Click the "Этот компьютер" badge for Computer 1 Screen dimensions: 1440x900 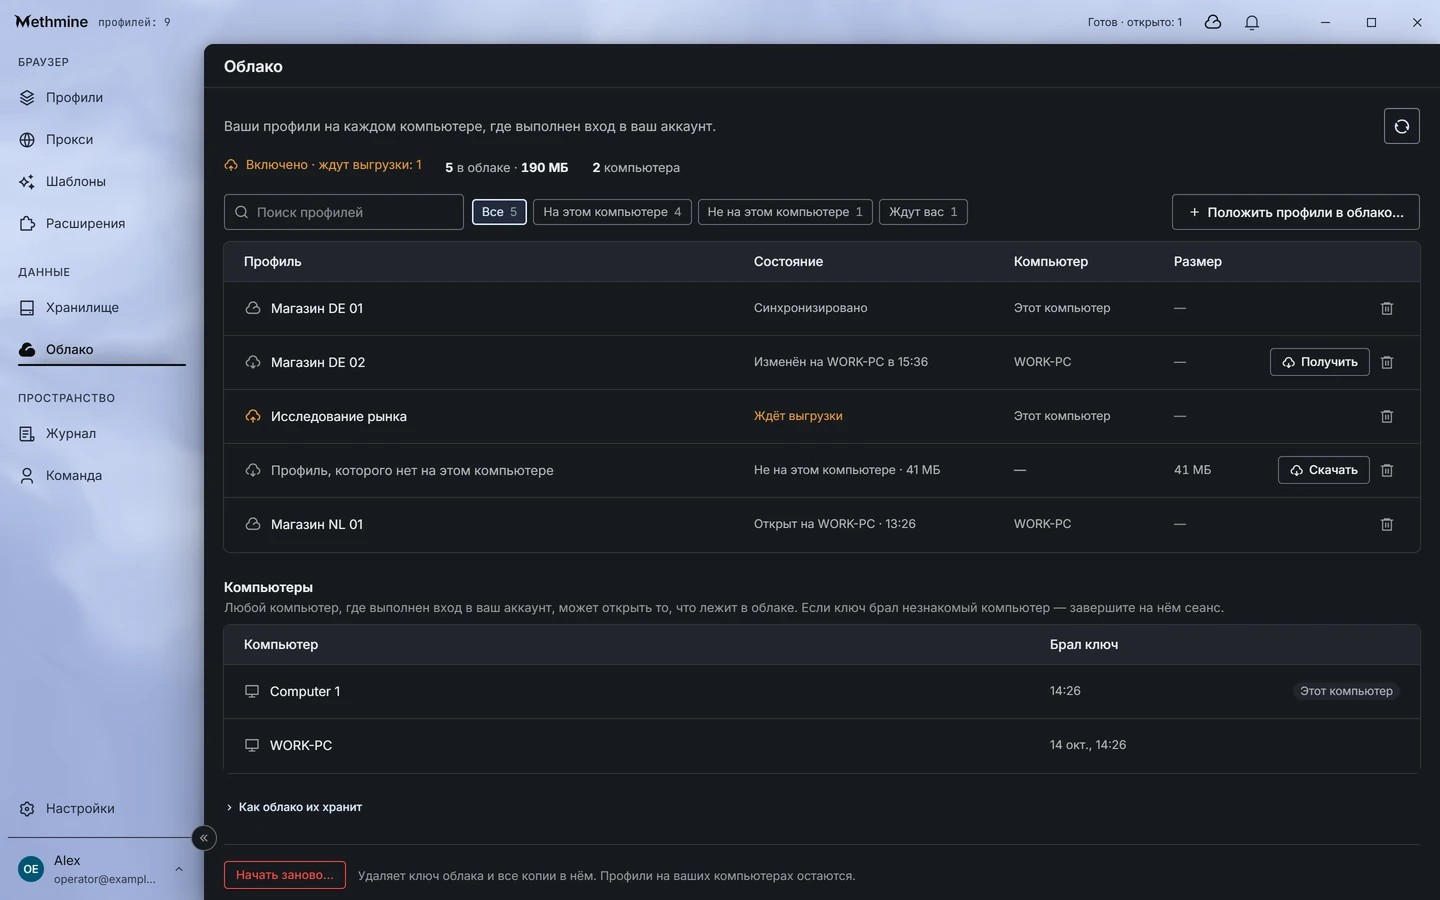[1346, 691]
